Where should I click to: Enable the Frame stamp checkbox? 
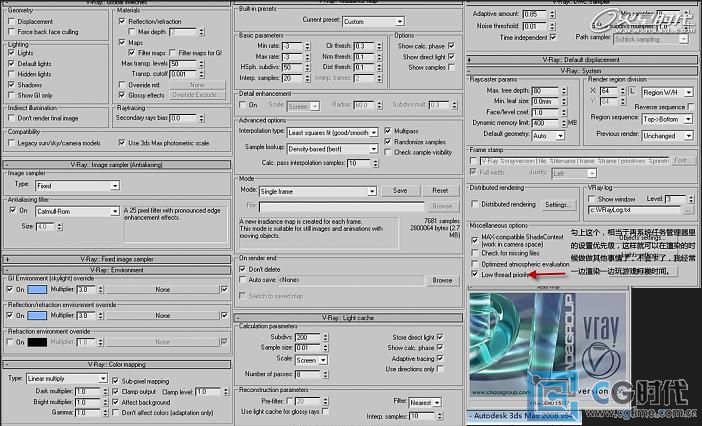click(473, 160)
